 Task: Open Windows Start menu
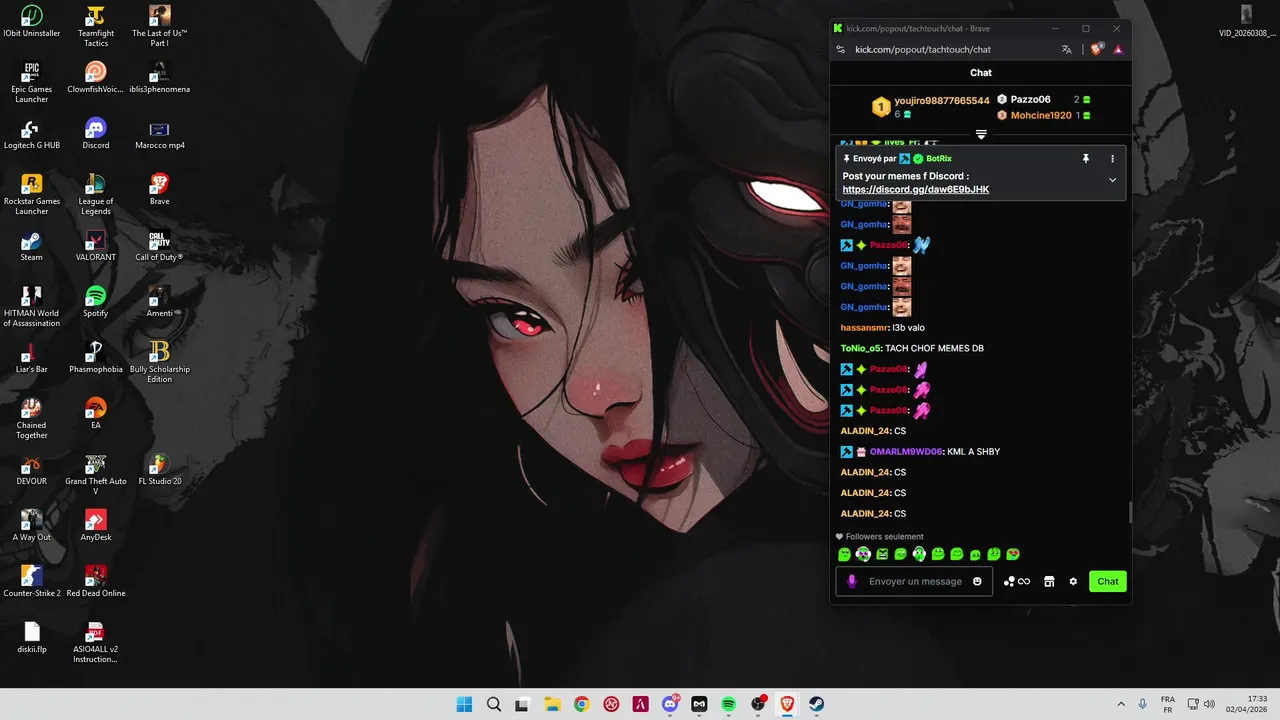point(465,704)
